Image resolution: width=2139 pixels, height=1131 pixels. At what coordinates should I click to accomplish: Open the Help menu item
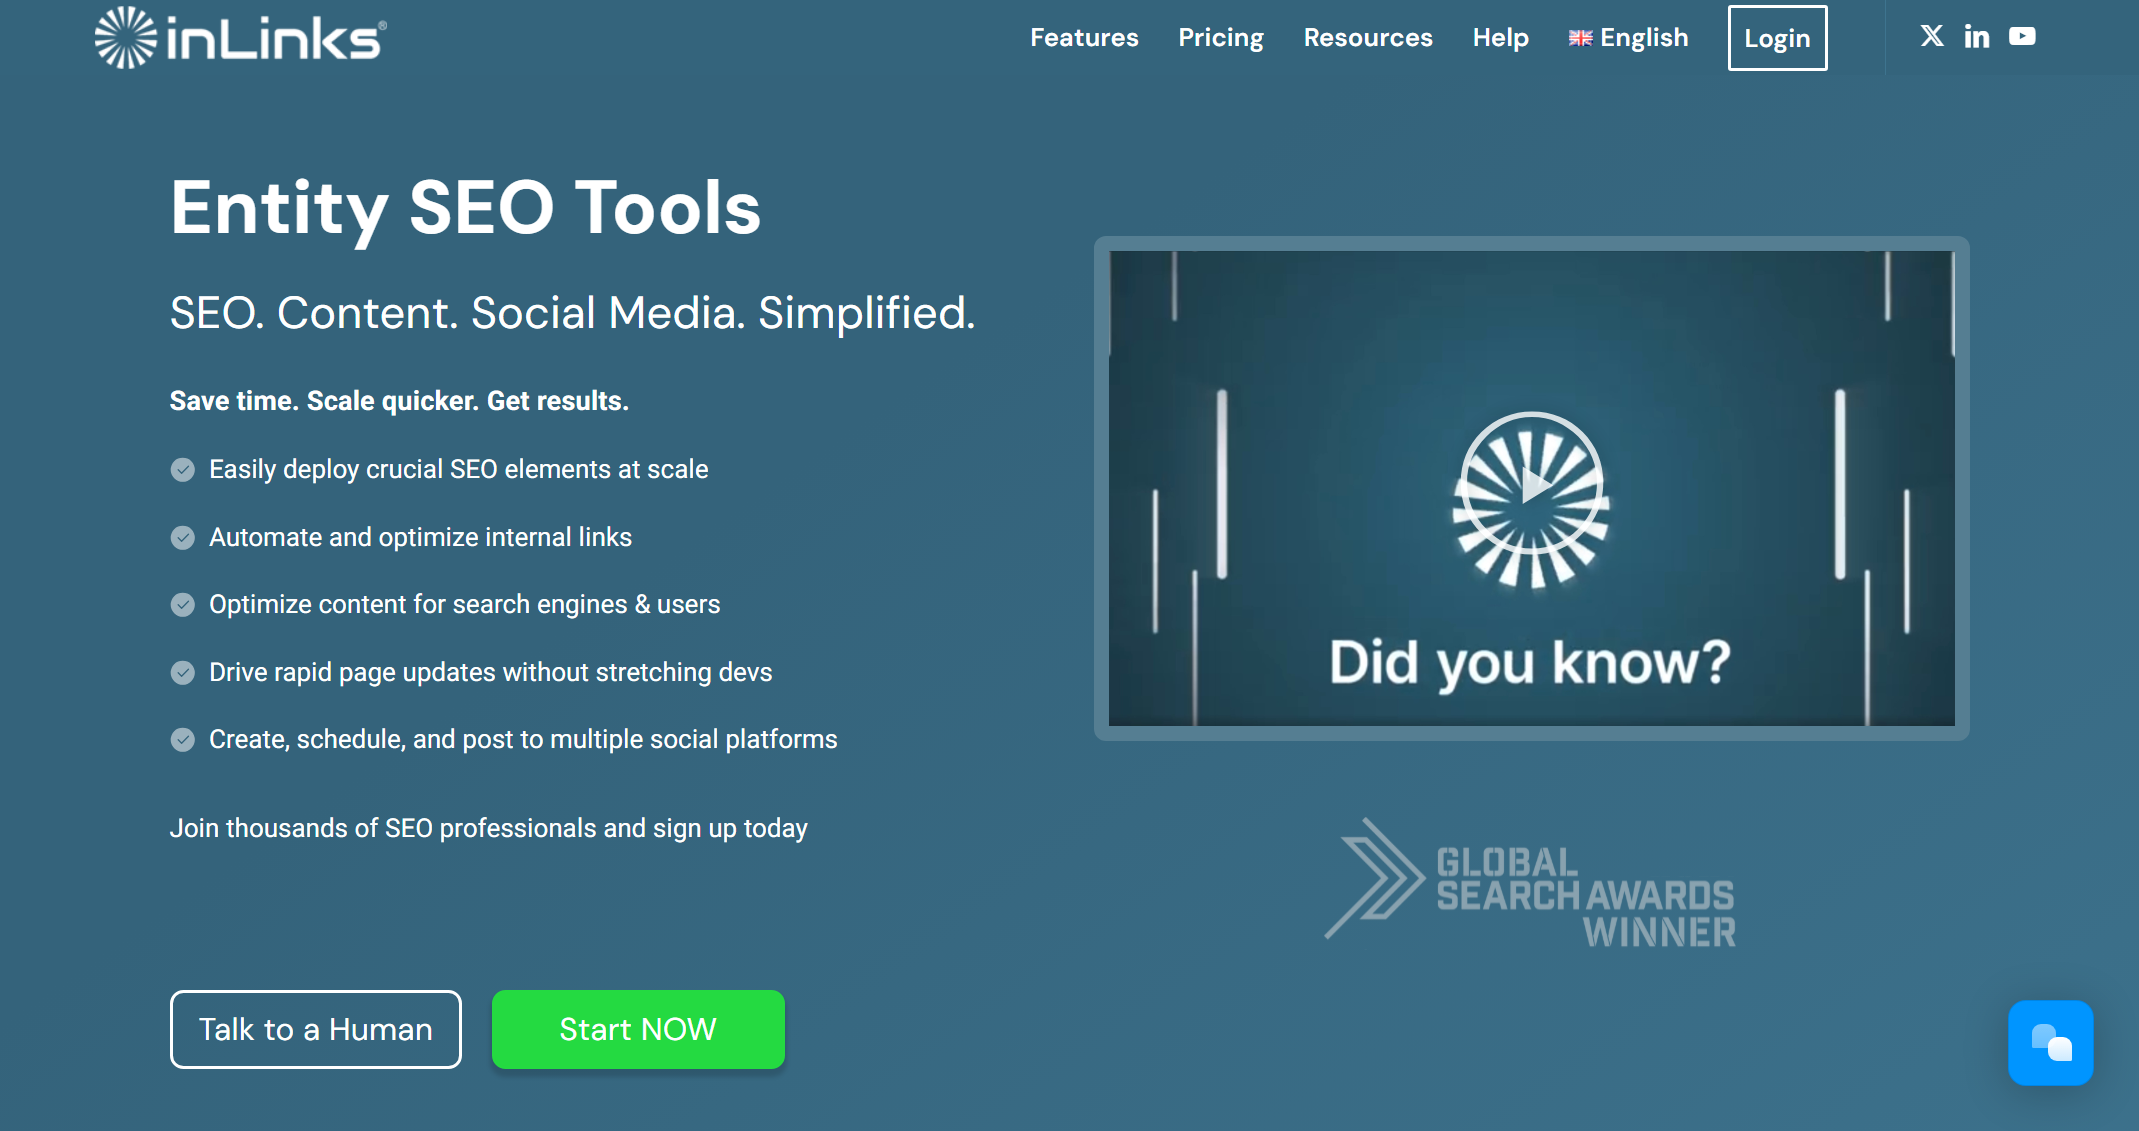pyautogui.click(x=1500, y=37)
